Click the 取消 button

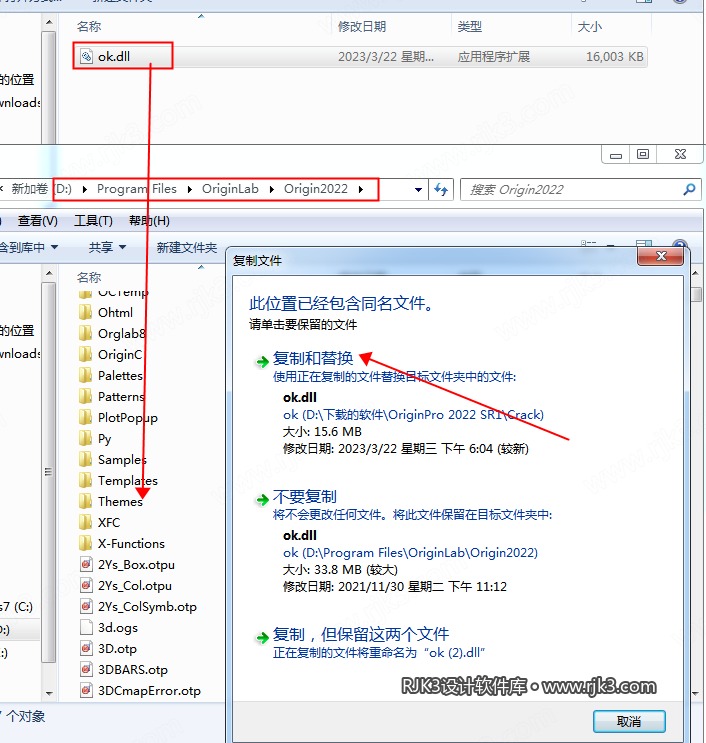coord(629,721)
